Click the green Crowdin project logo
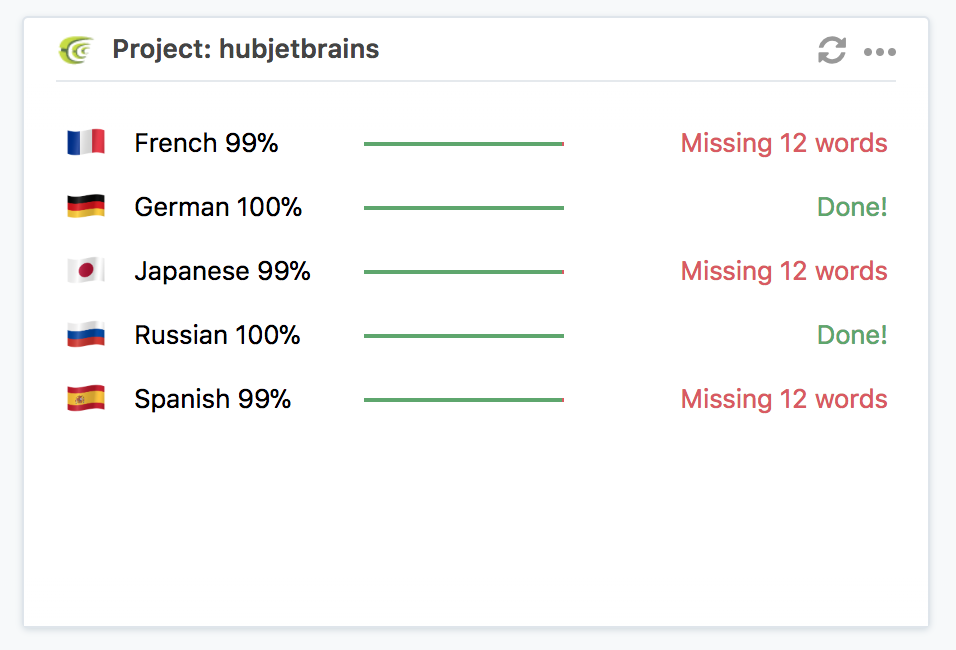Viewport: 956px width, 650px height. coord(76,49)
